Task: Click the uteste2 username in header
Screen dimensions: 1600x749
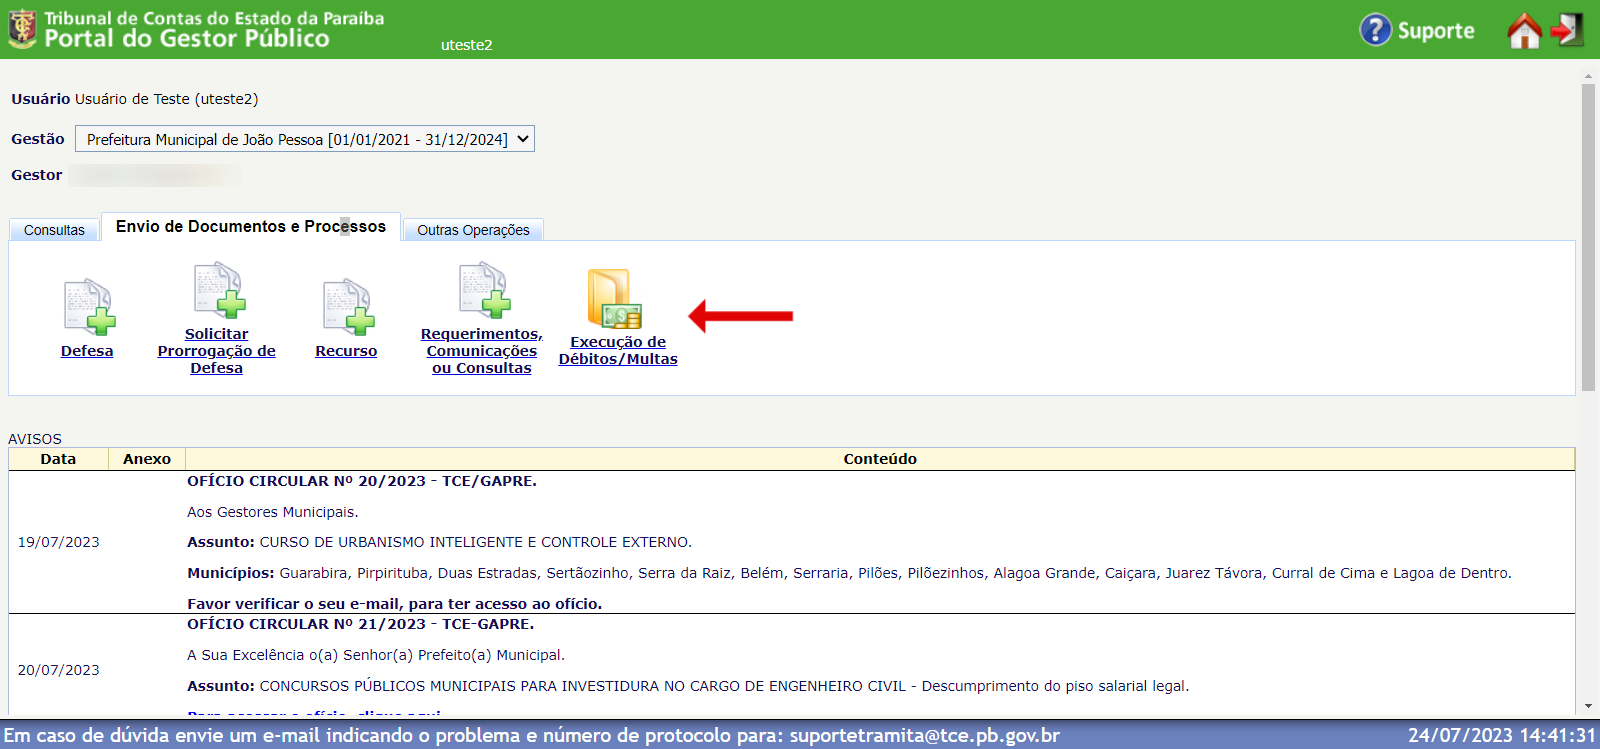Action: (x=467, y=45)
